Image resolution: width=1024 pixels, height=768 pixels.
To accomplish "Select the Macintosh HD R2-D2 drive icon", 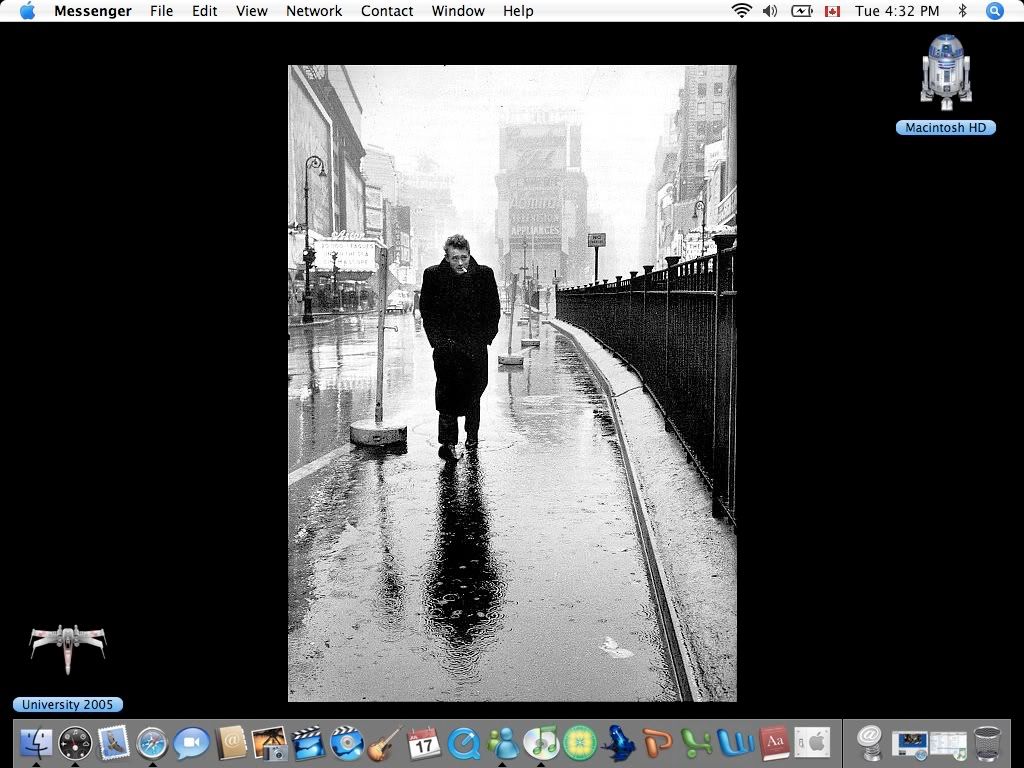I will 946,73.
